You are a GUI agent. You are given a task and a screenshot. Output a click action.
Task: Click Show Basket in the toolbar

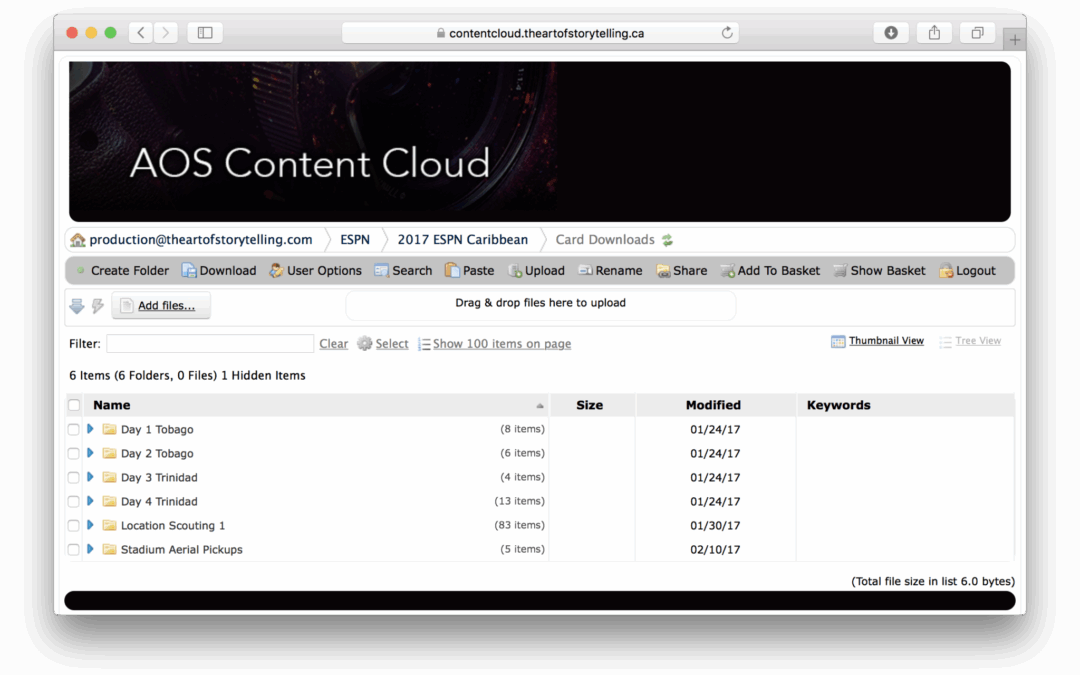[x=880, y=271]
